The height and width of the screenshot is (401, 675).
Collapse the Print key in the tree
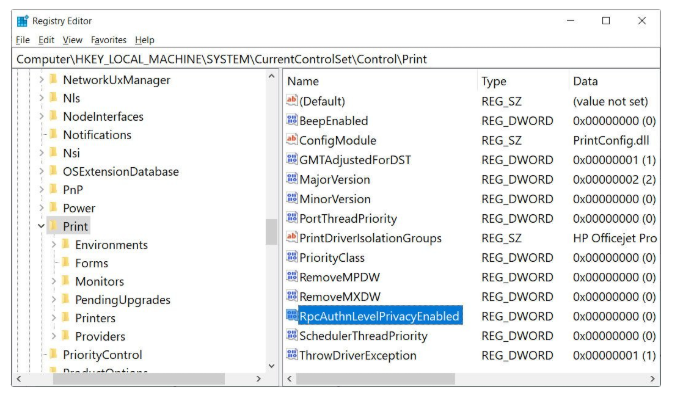pyautogui.click(x=41, y=227)
